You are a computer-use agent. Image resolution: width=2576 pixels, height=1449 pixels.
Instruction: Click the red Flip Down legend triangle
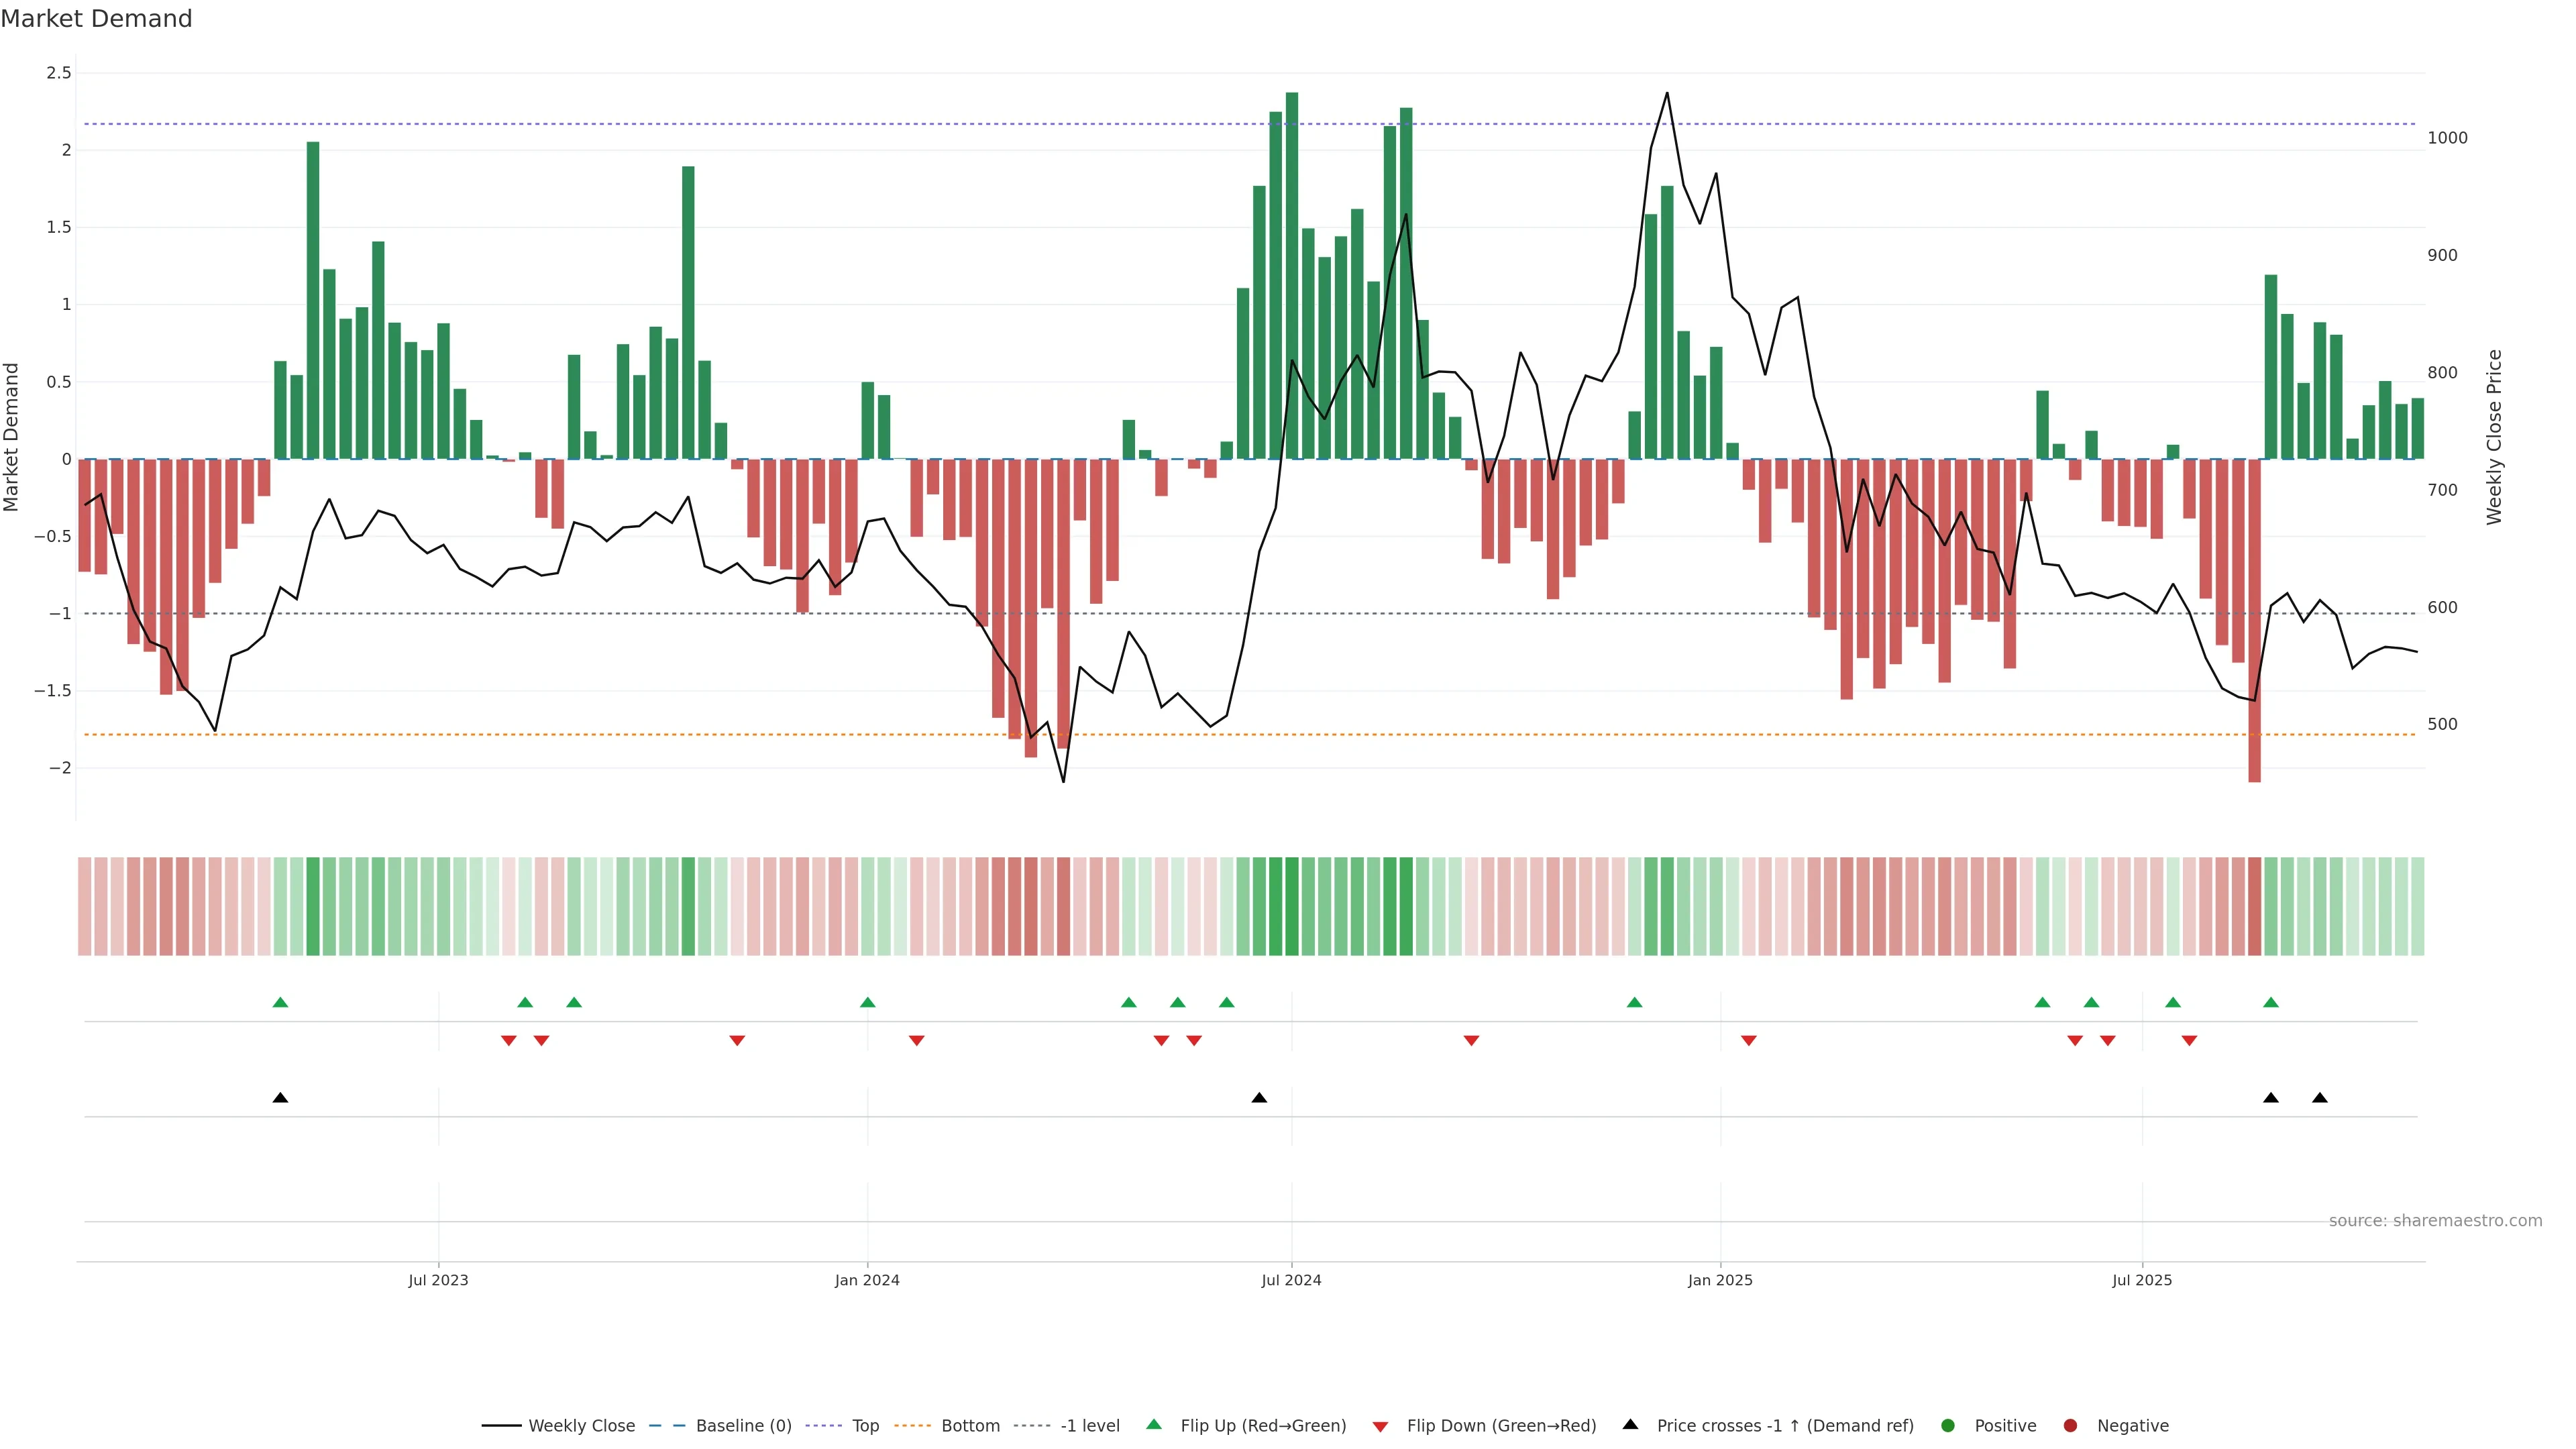(1381, 1427)
